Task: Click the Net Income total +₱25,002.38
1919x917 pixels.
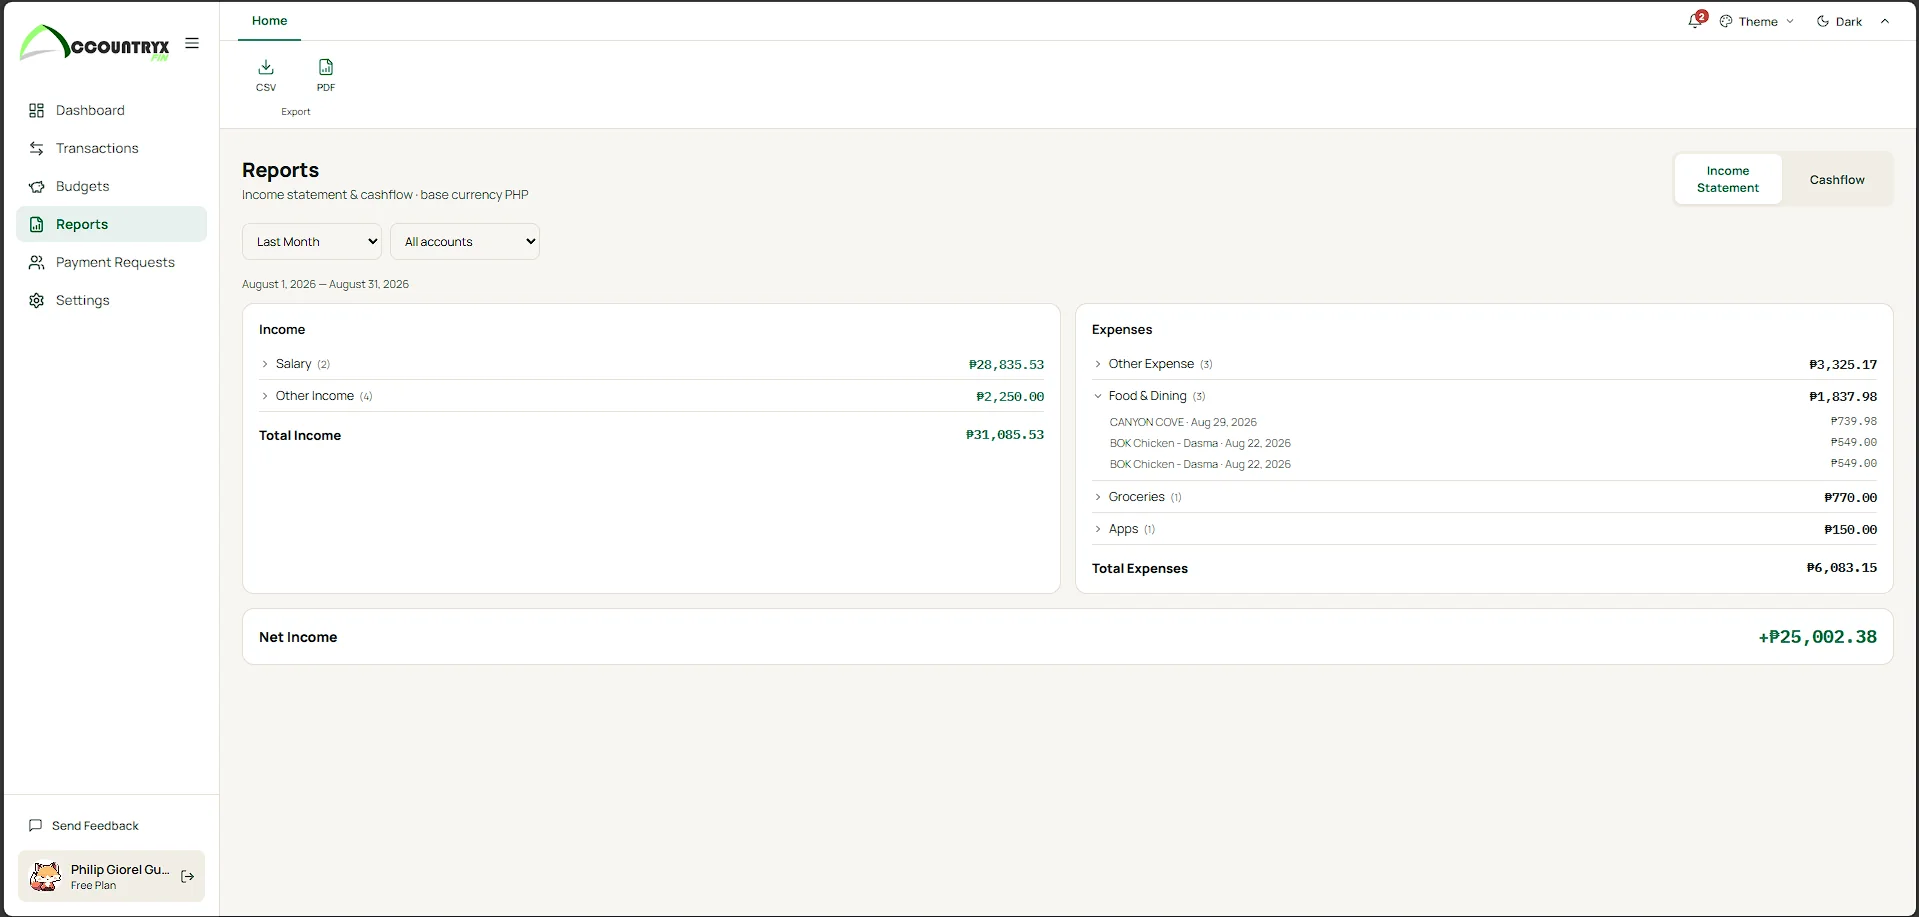Action: [x=1817, y=637]
